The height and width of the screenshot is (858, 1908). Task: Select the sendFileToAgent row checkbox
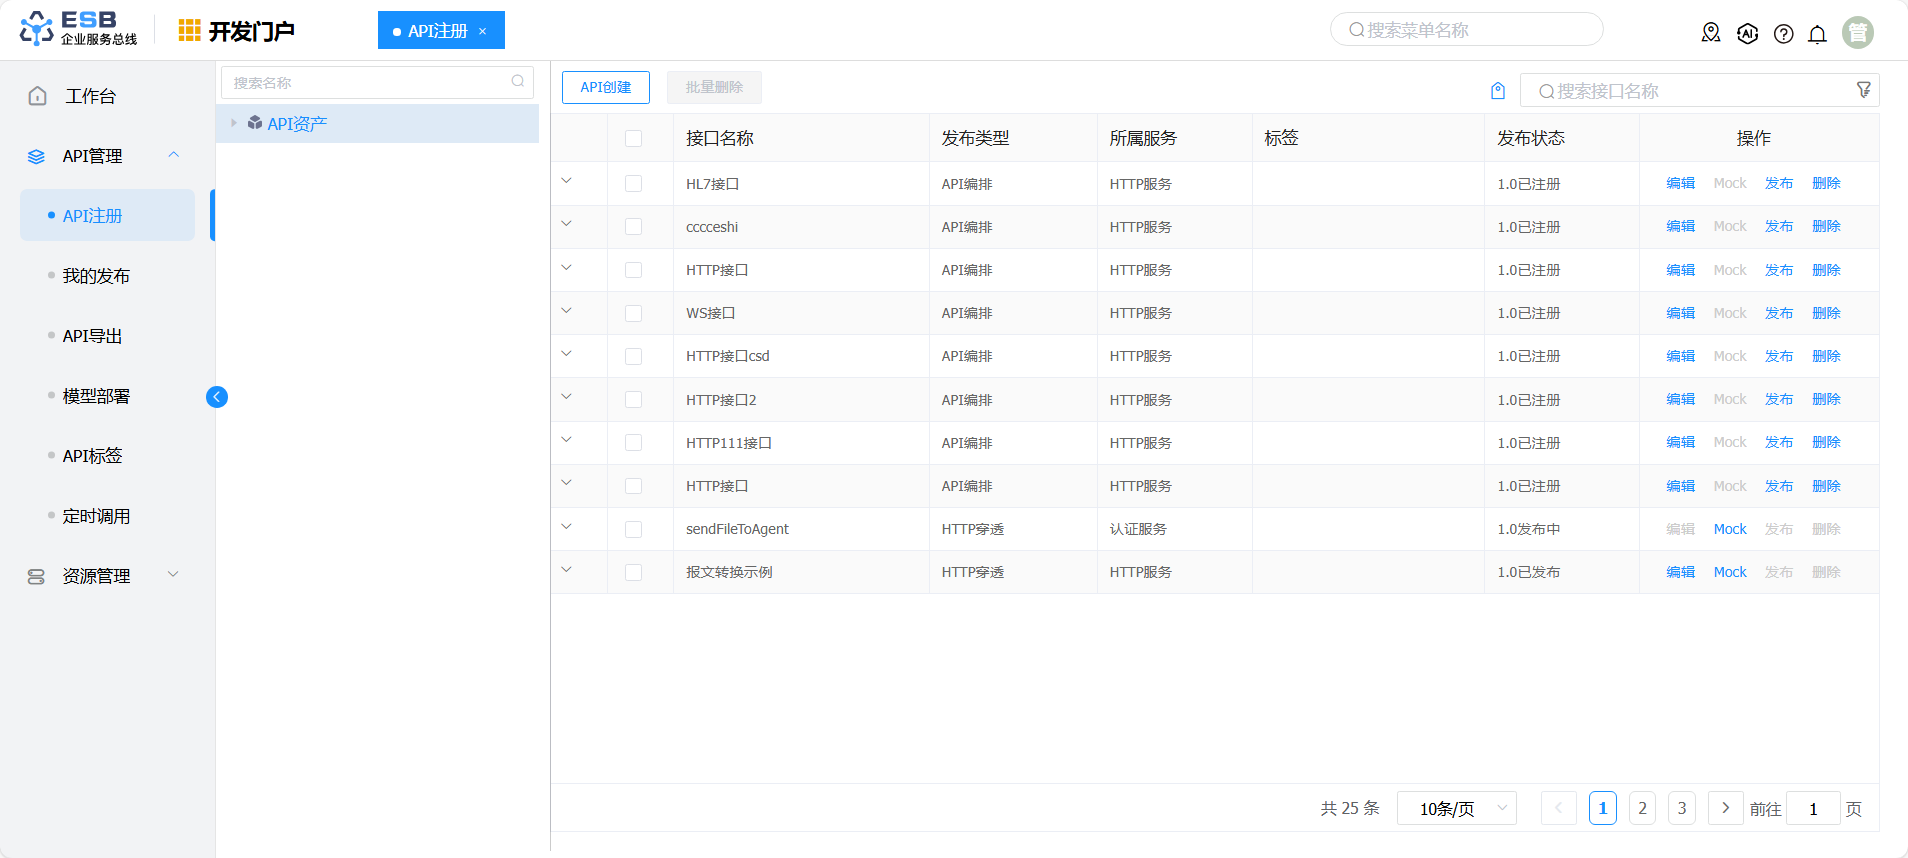click(633, 529)
